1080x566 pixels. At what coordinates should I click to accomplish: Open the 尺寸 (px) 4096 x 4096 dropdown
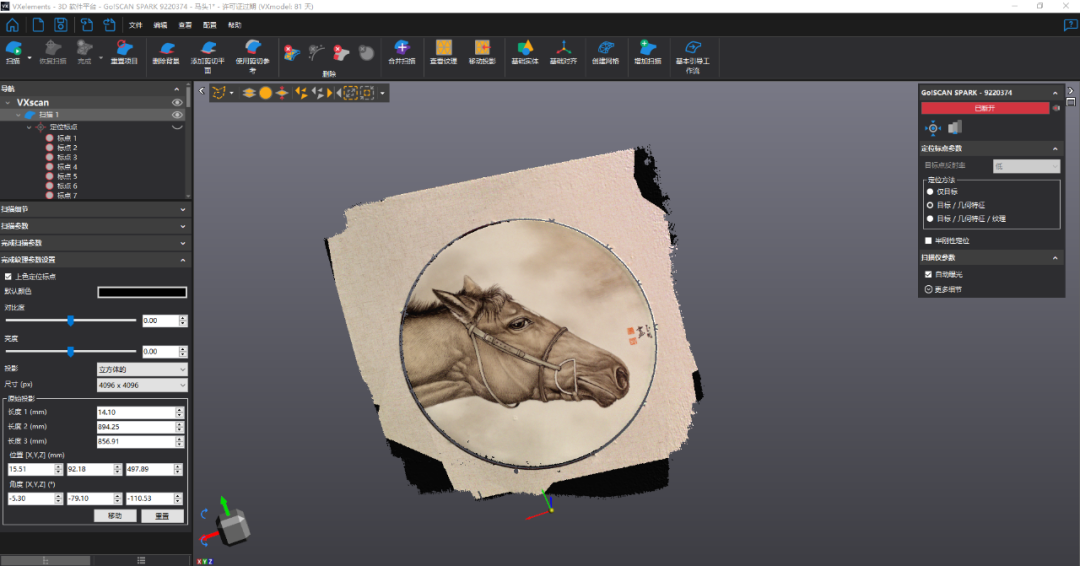tap(142, 386)
